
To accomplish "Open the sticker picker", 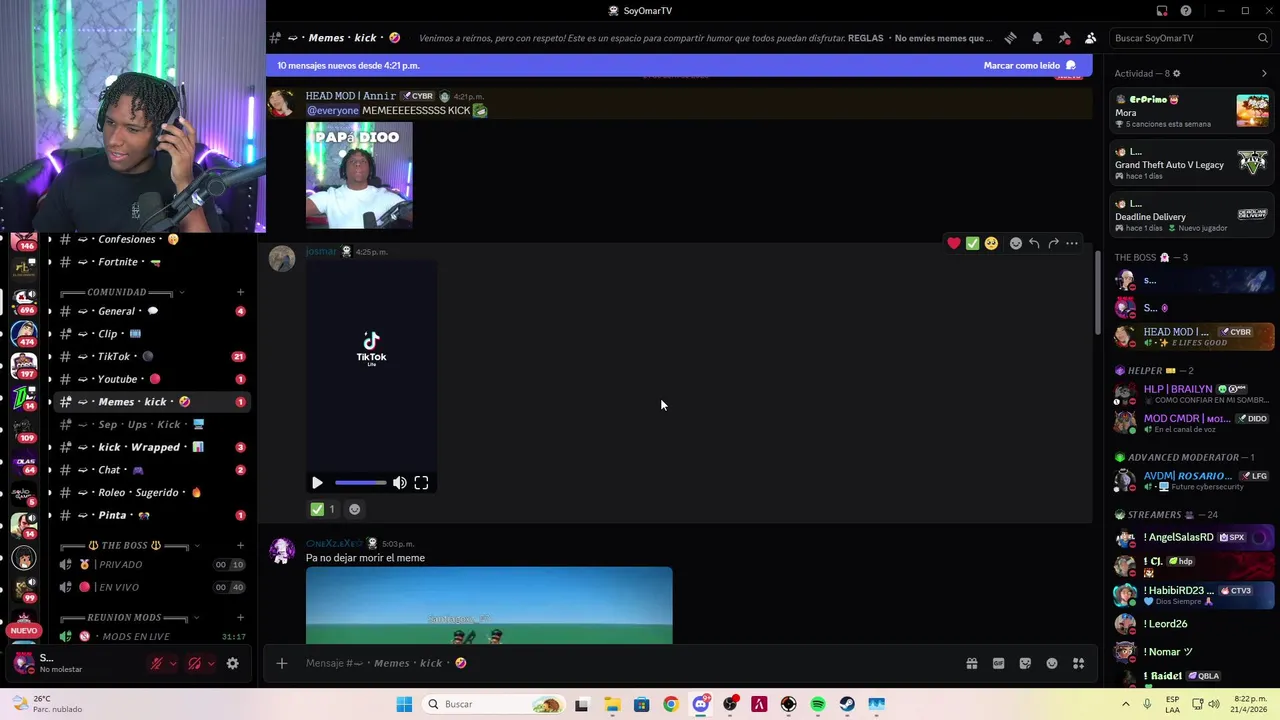I will coord(1025,663).
